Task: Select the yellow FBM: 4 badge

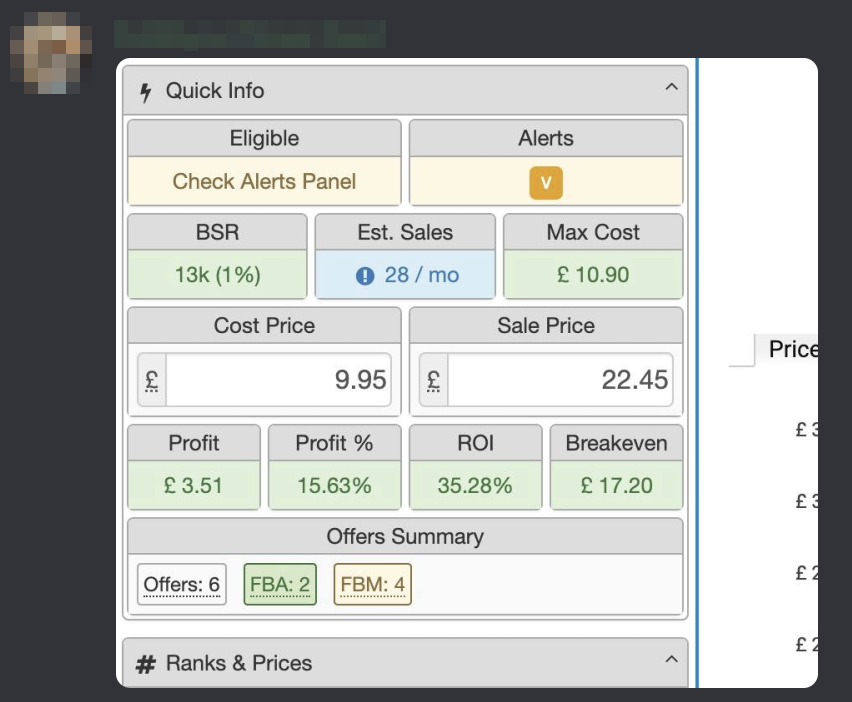Action: [x=373, y=585]
